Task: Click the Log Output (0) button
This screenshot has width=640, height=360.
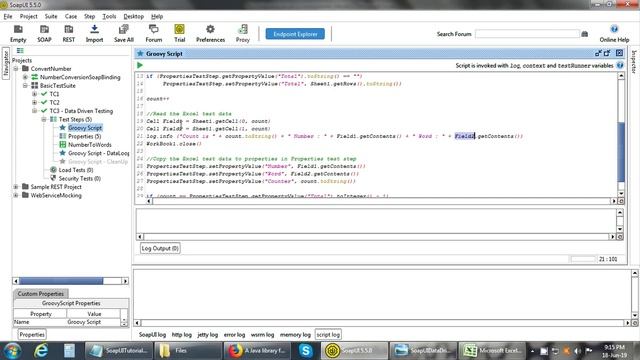Action: click(160, 248)
